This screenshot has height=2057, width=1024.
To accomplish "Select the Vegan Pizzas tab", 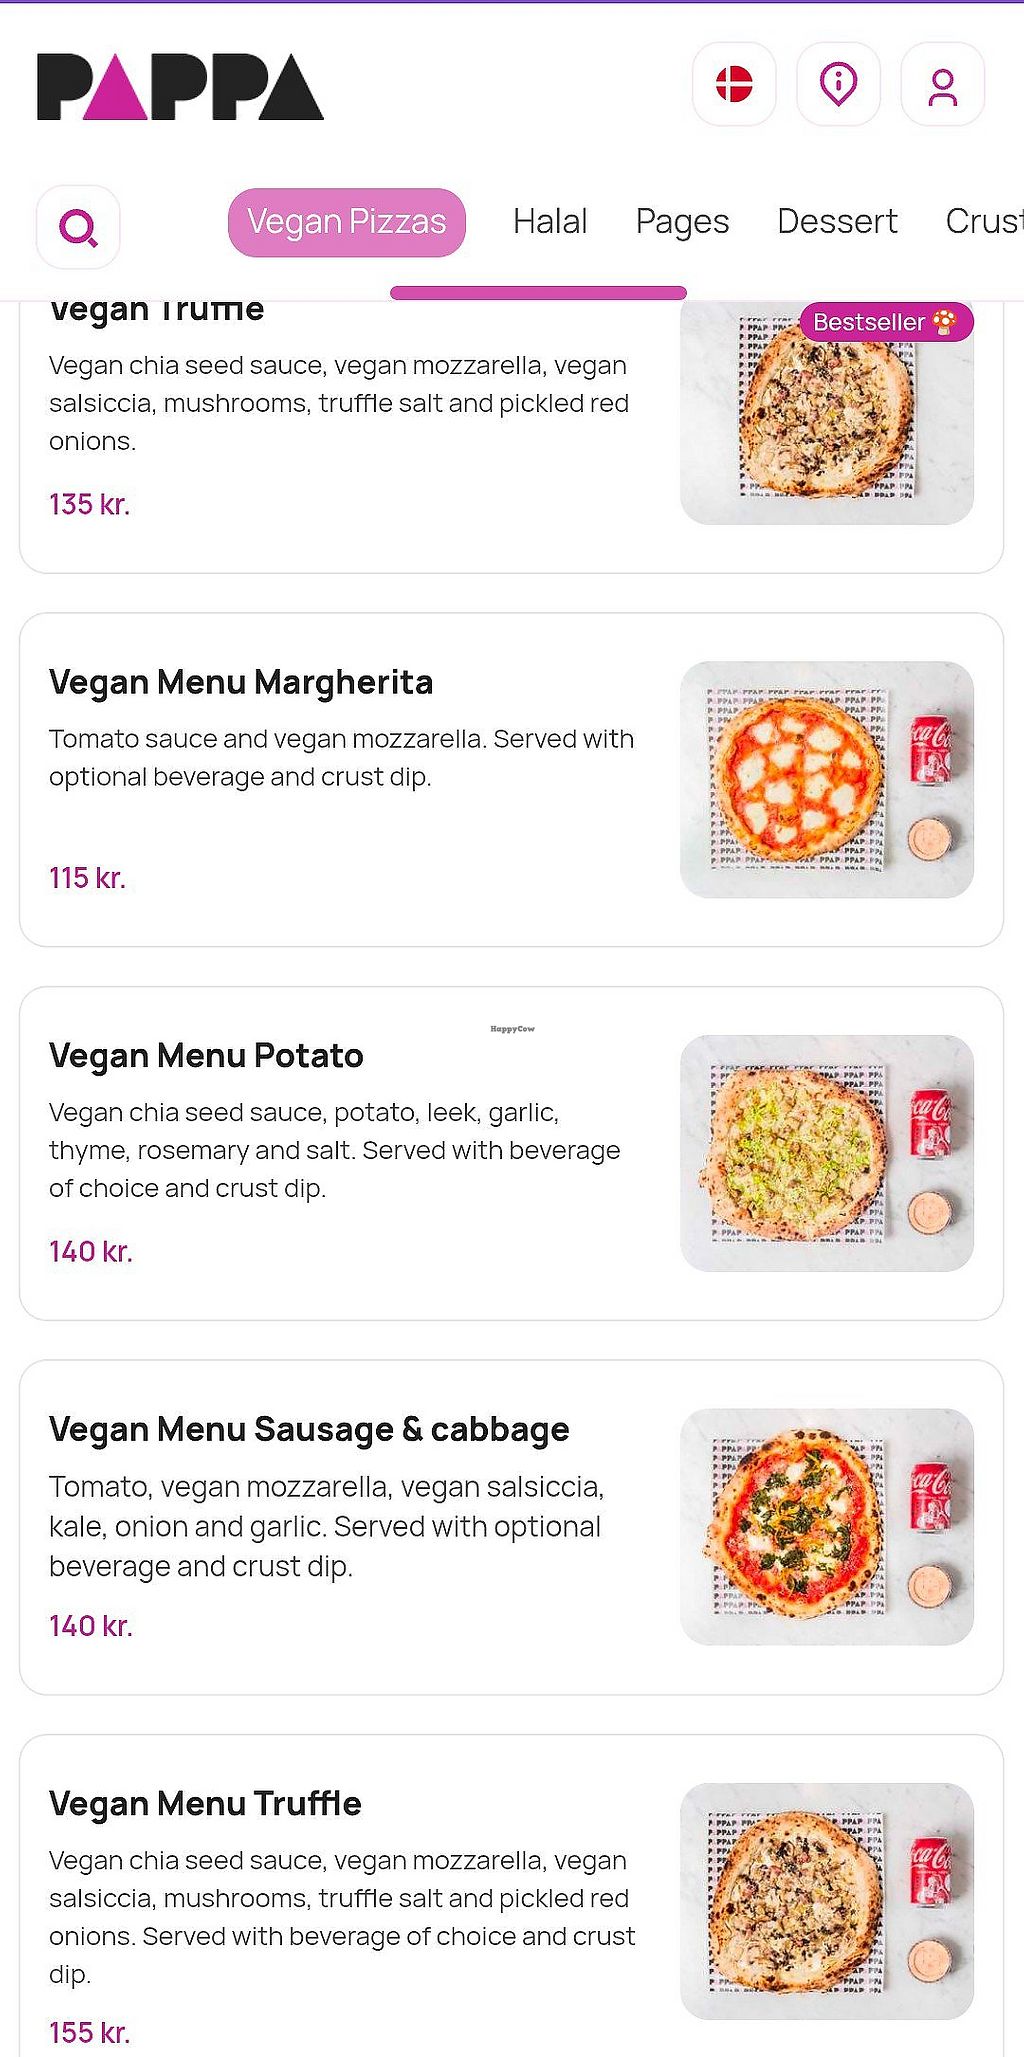I will tap(346, 222).
